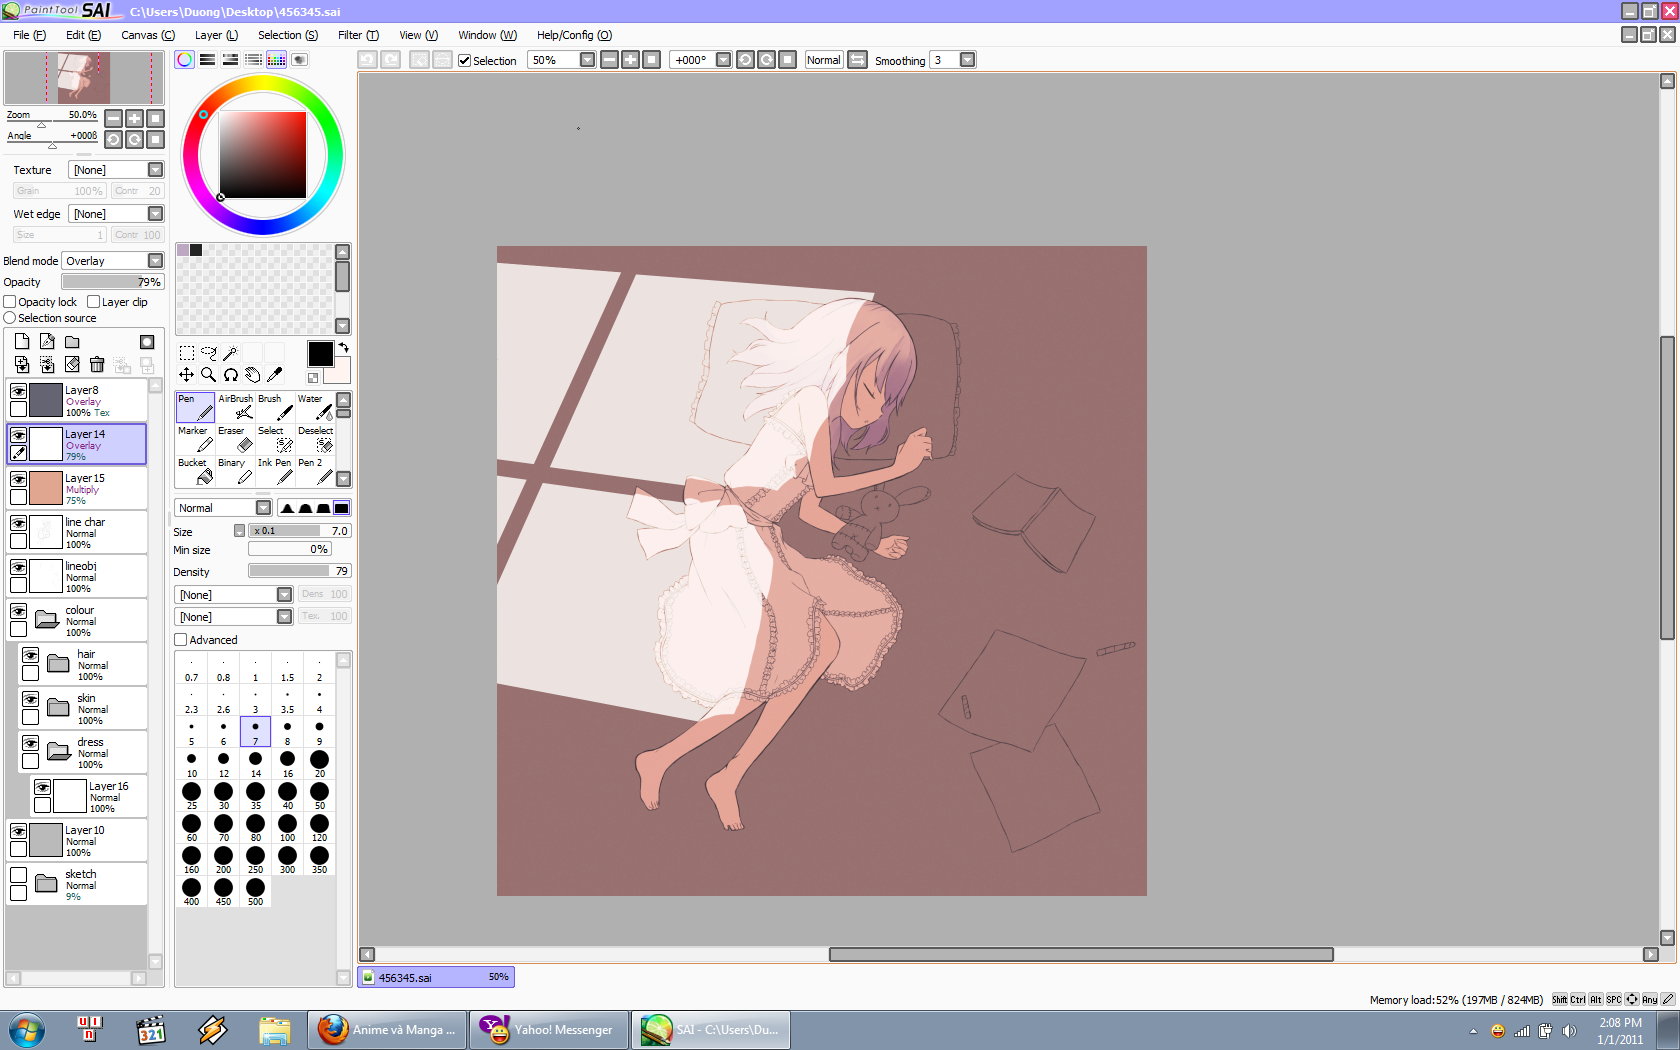Image resolution: width=1680 pixels, height=1050 pixels.
Task: Open the Layer menu
Action: click(216, 35)
